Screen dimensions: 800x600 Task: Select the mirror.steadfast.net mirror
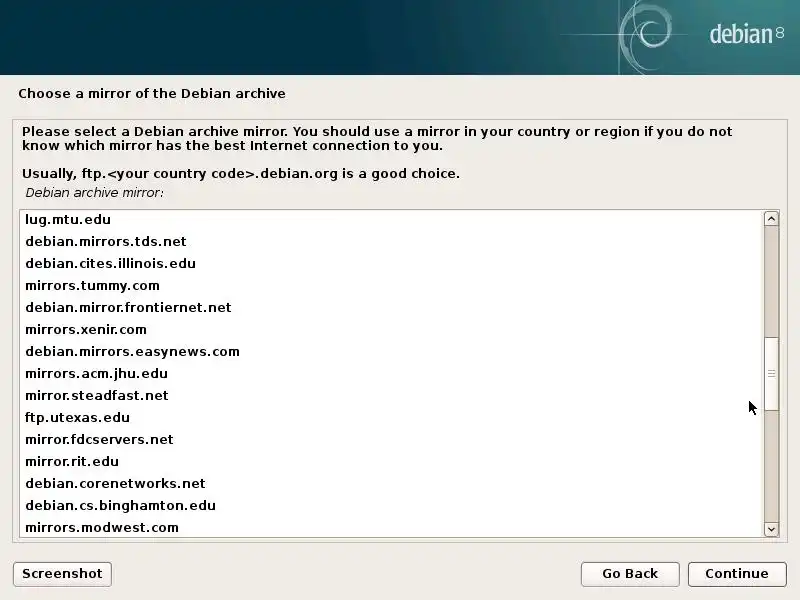pos(391,395)
